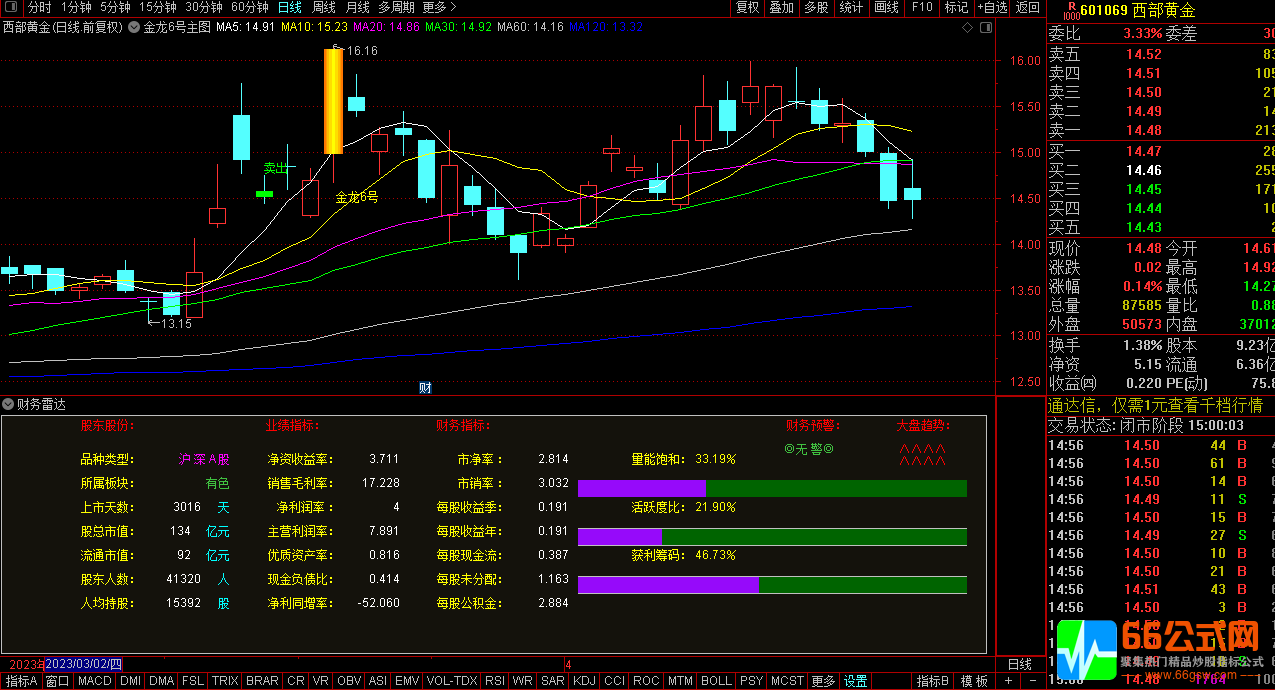
Task: Switch to SAR indicator
Action: click(552, 681)
